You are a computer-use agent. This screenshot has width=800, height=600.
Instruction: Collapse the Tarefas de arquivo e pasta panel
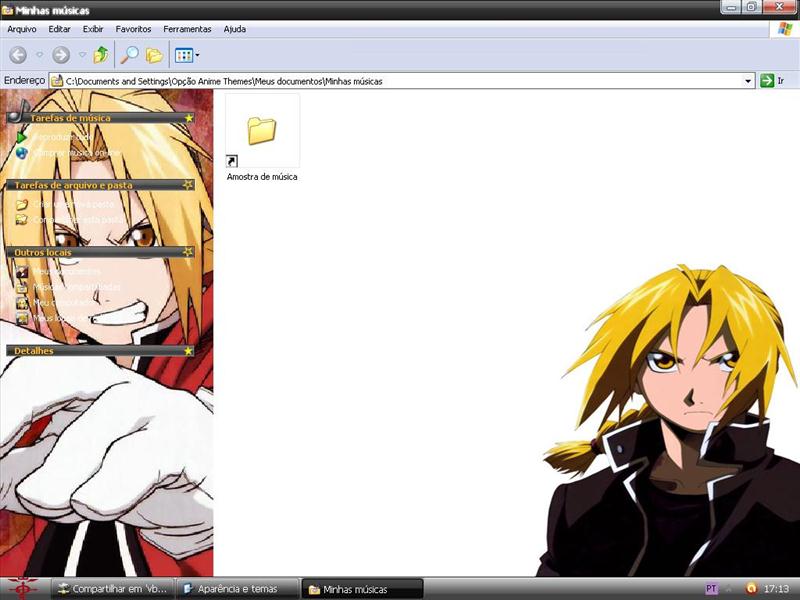(x=188, y=185)
